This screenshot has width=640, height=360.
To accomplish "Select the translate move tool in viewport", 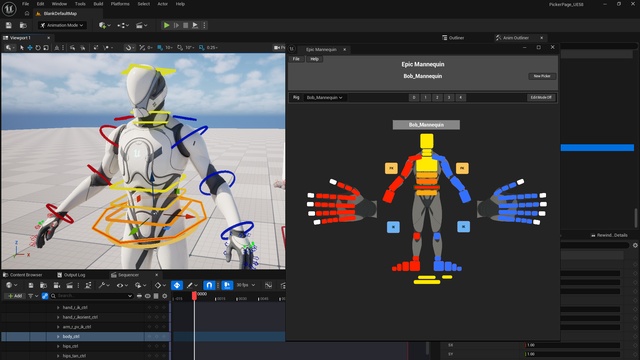I will coord(30,48).
